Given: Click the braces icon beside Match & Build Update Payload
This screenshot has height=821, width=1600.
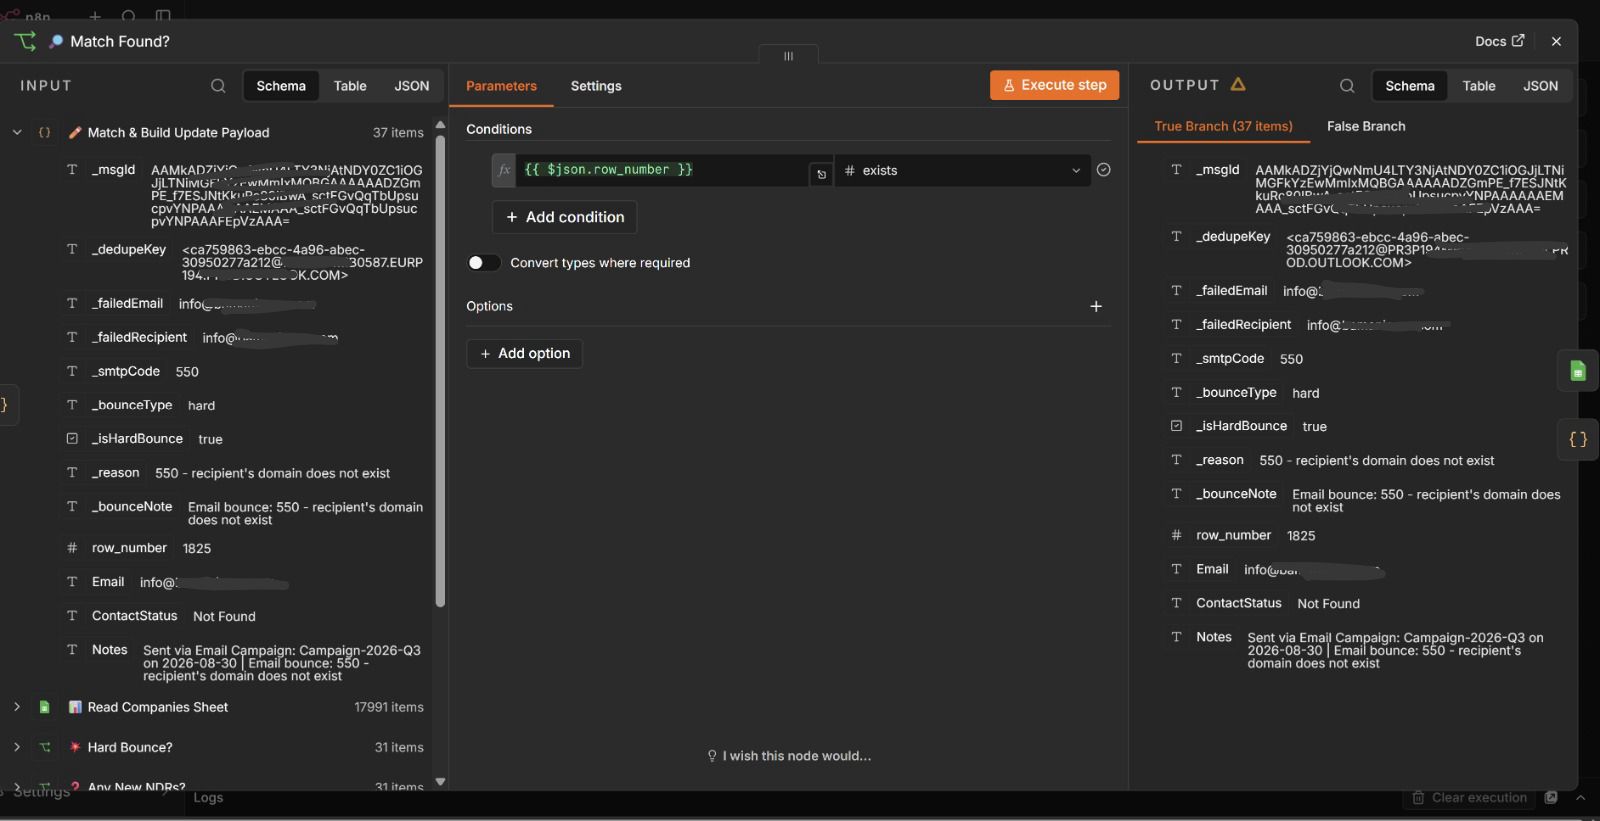Looking at the screenshot, I should pos(44,132).
